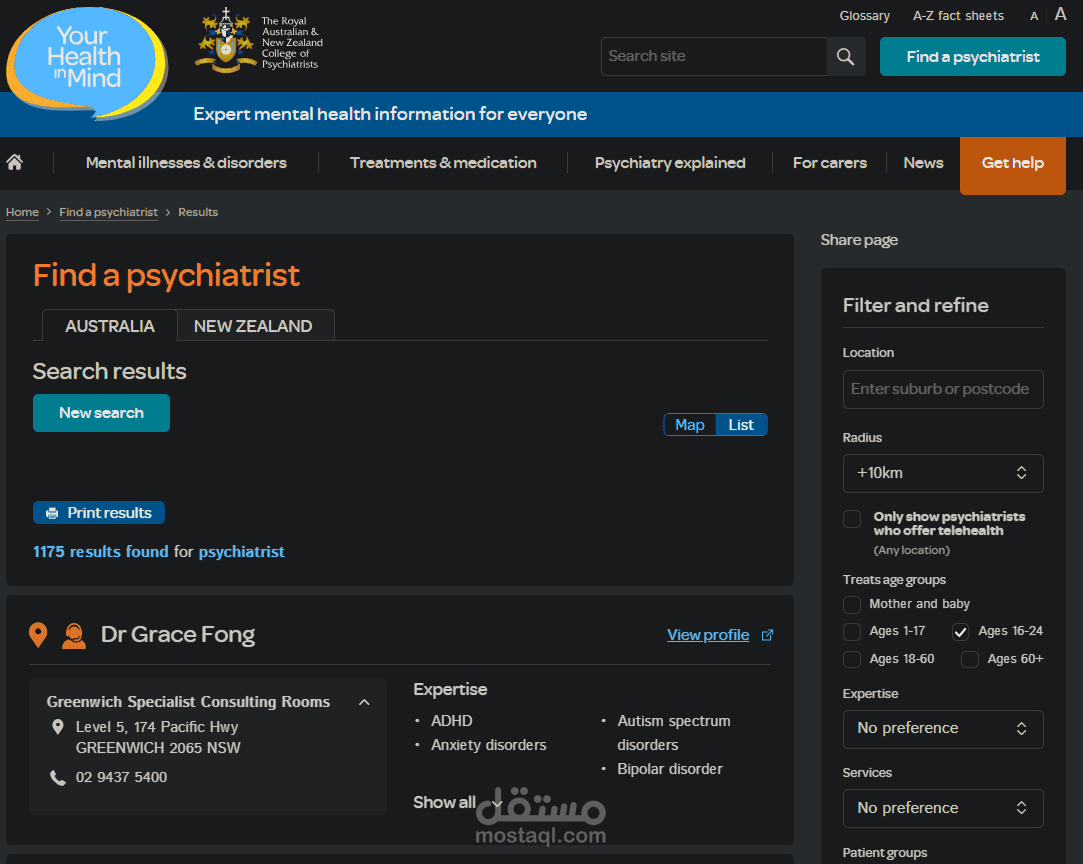Click the 1175 results found text
1083x864 pixels.
101,552
